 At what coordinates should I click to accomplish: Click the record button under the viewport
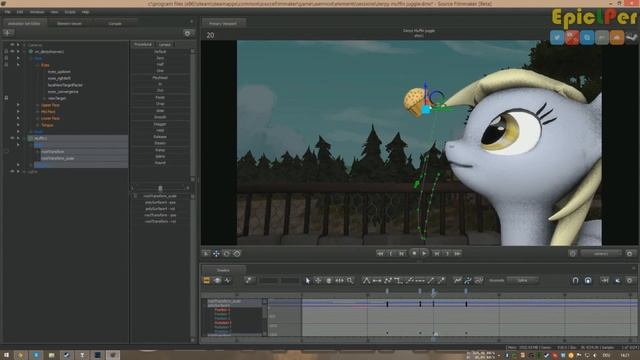[x=414, y=253]
